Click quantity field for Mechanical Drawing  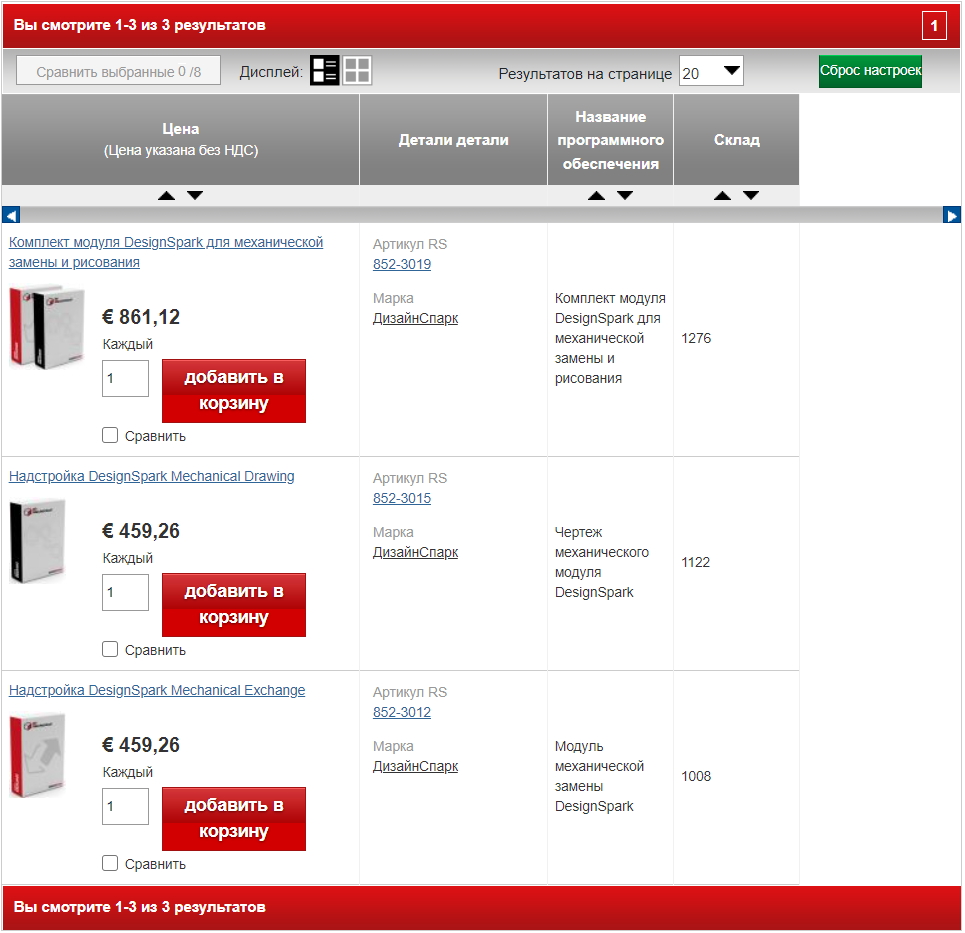pyautogui.click(x=126, y=593)
